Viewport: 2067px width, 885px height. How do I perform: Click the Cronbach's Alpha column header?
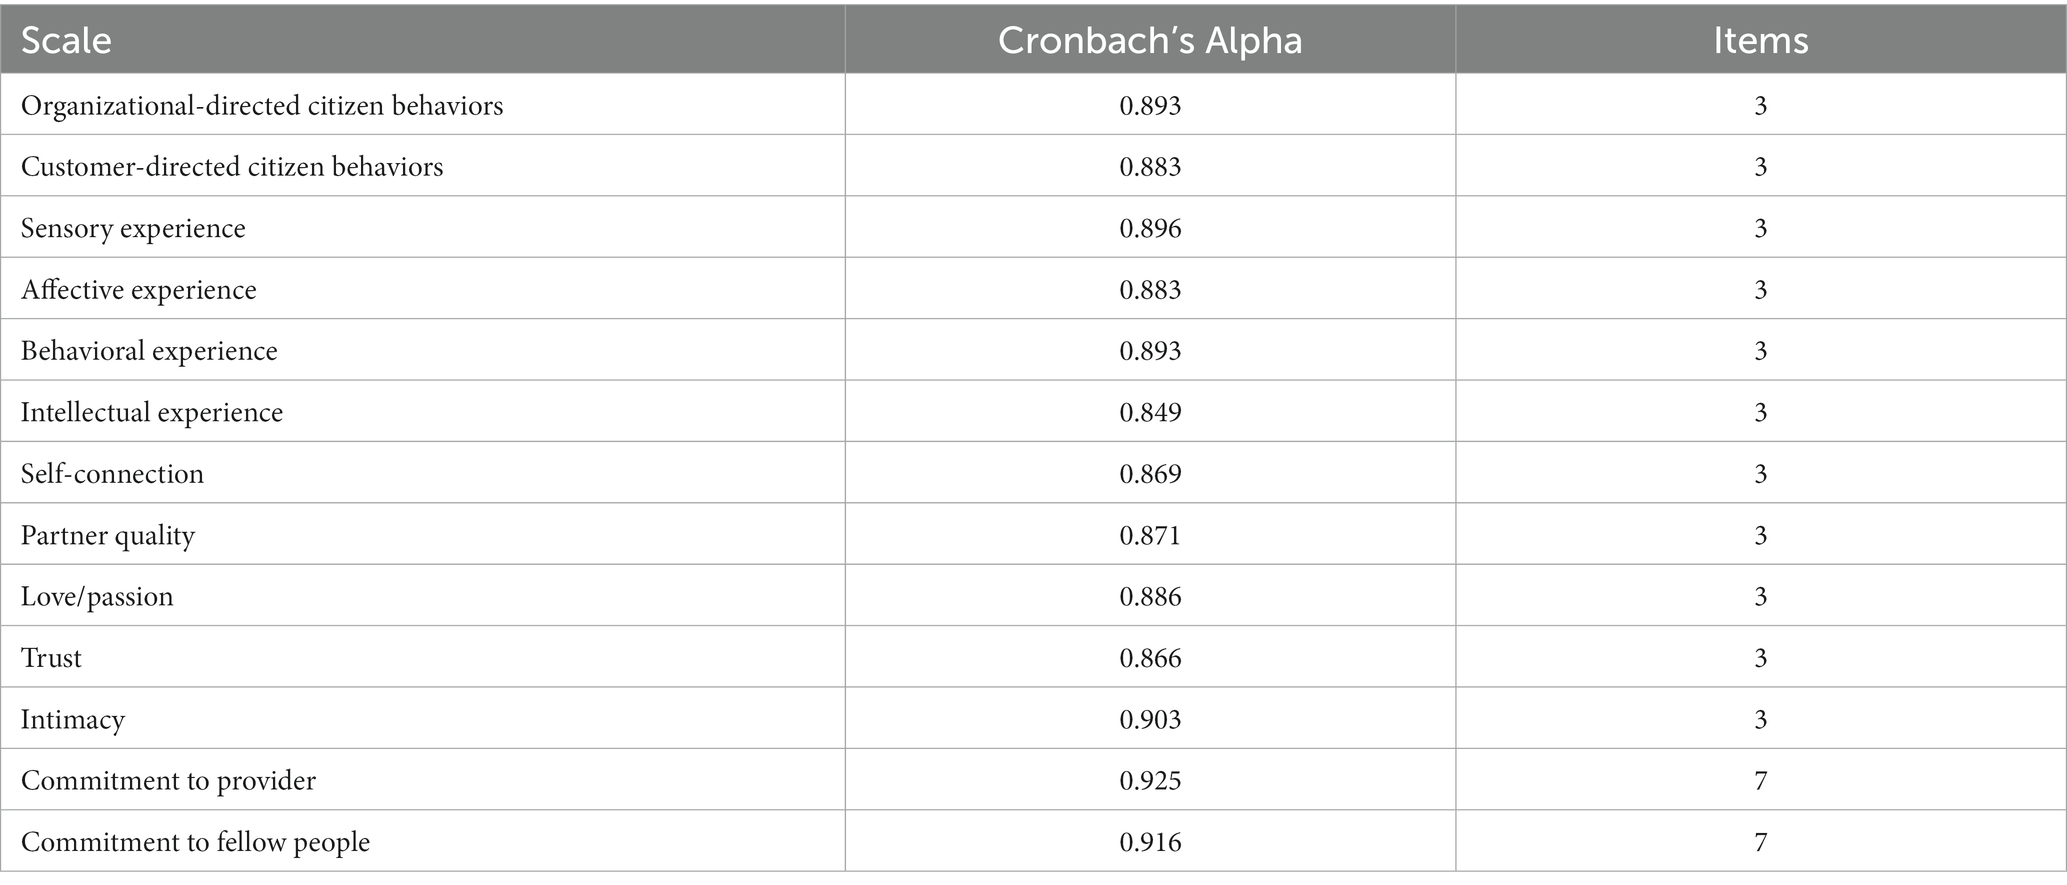(x=1150, y=40)
